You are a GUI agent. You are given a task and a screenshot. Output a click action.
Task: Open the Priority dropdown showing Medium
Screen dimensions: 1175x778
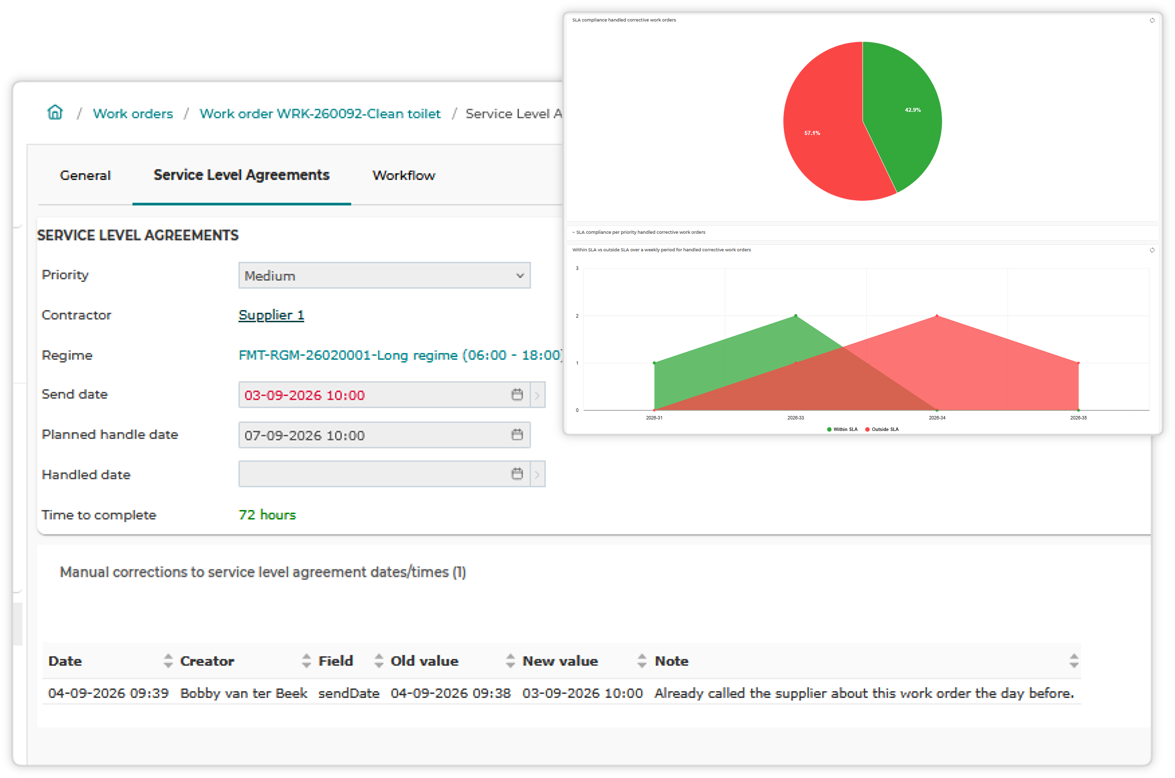click(384, 275)
